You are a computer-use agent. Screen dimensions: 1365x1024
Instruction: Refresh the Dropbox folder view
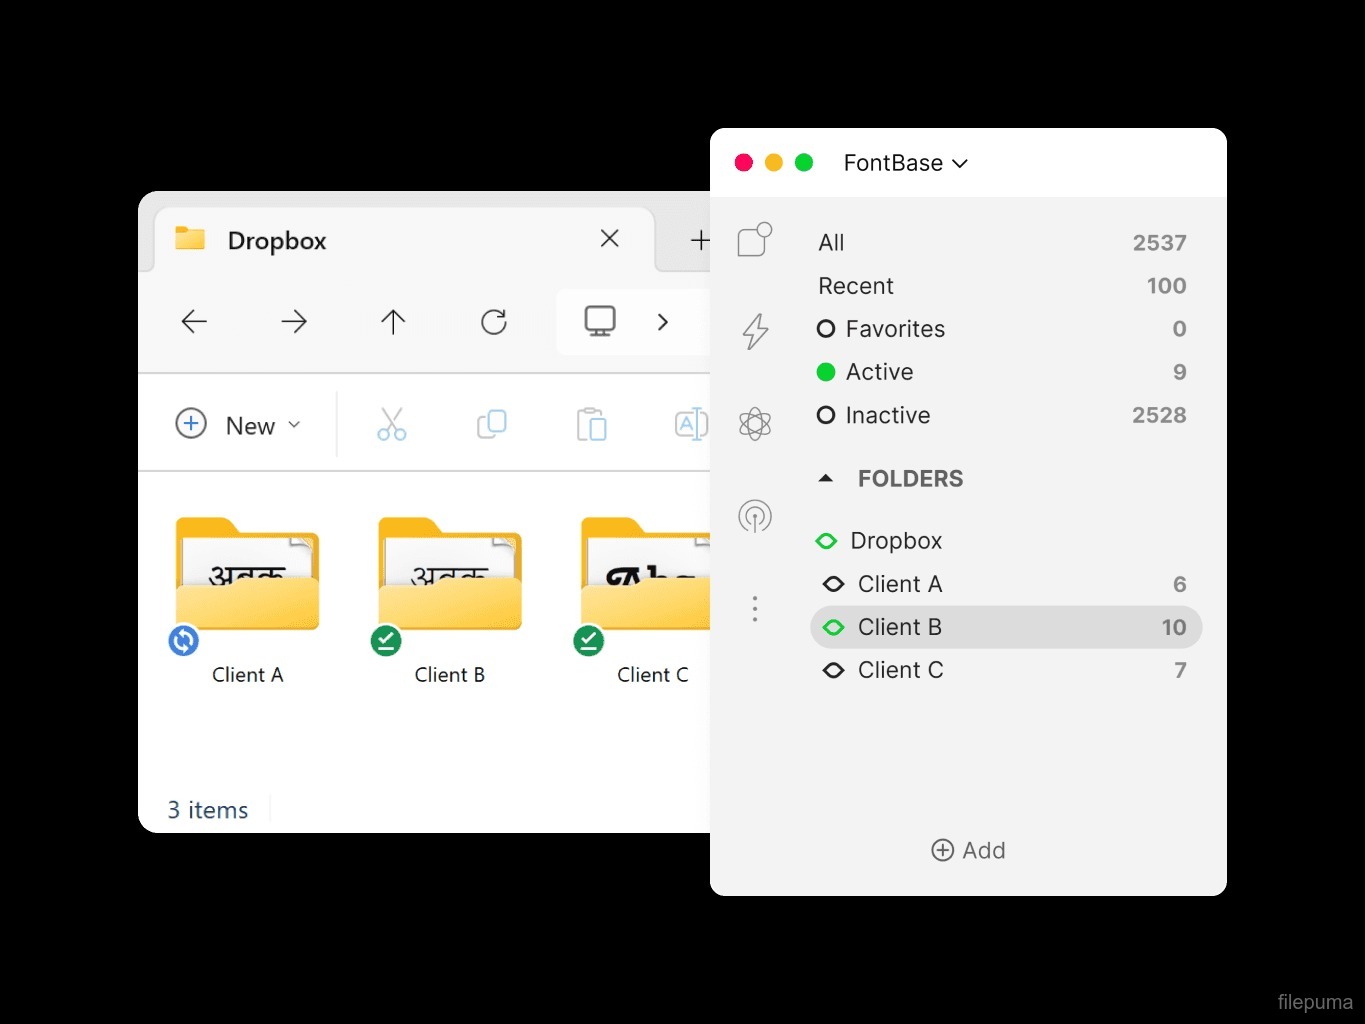(494, 321)
